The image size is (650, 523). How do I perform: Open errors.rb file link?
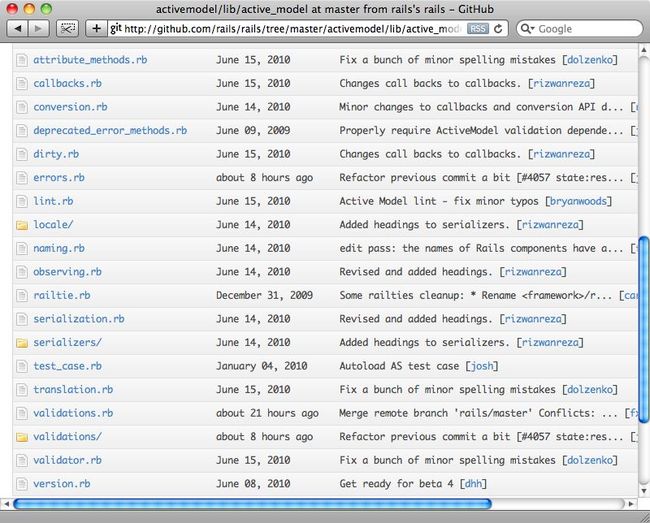[59, 178]
